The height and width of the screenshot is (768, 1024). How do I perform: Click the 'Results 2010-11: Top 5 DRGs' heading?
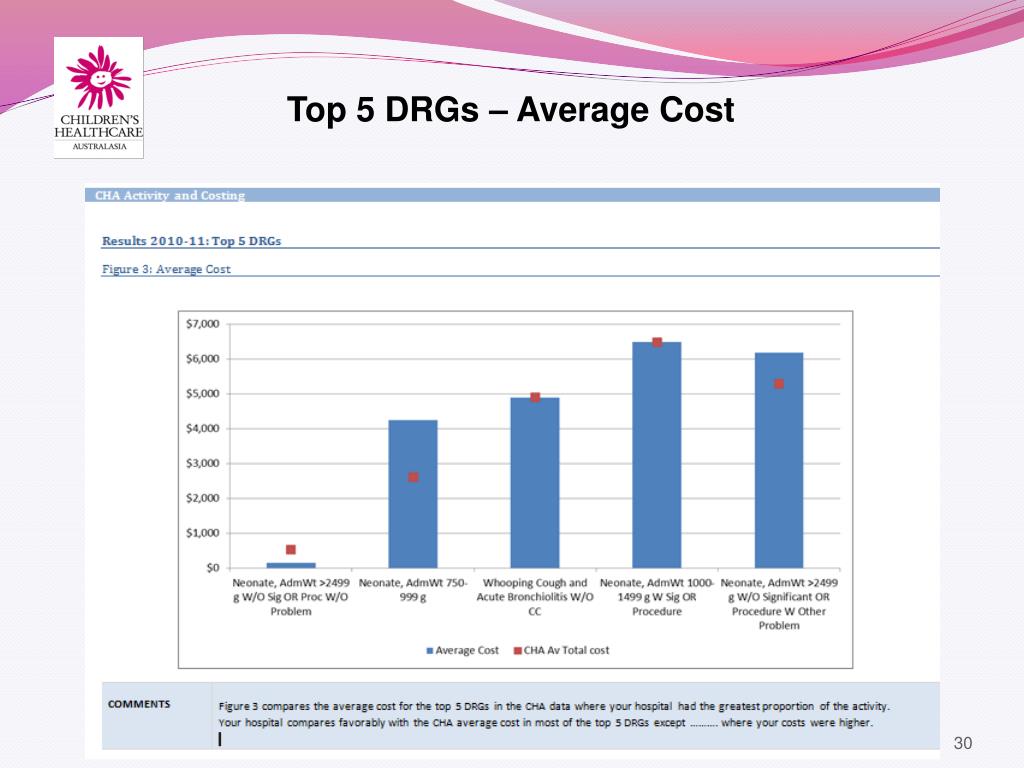coord(191,241)
